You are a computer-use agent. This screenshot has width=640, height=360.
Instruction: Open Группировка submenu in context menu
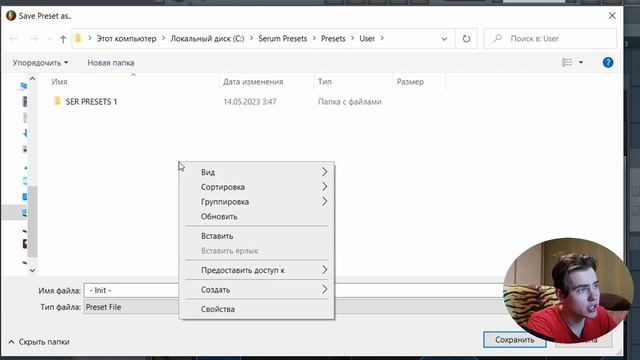click(x=257, y=202)
